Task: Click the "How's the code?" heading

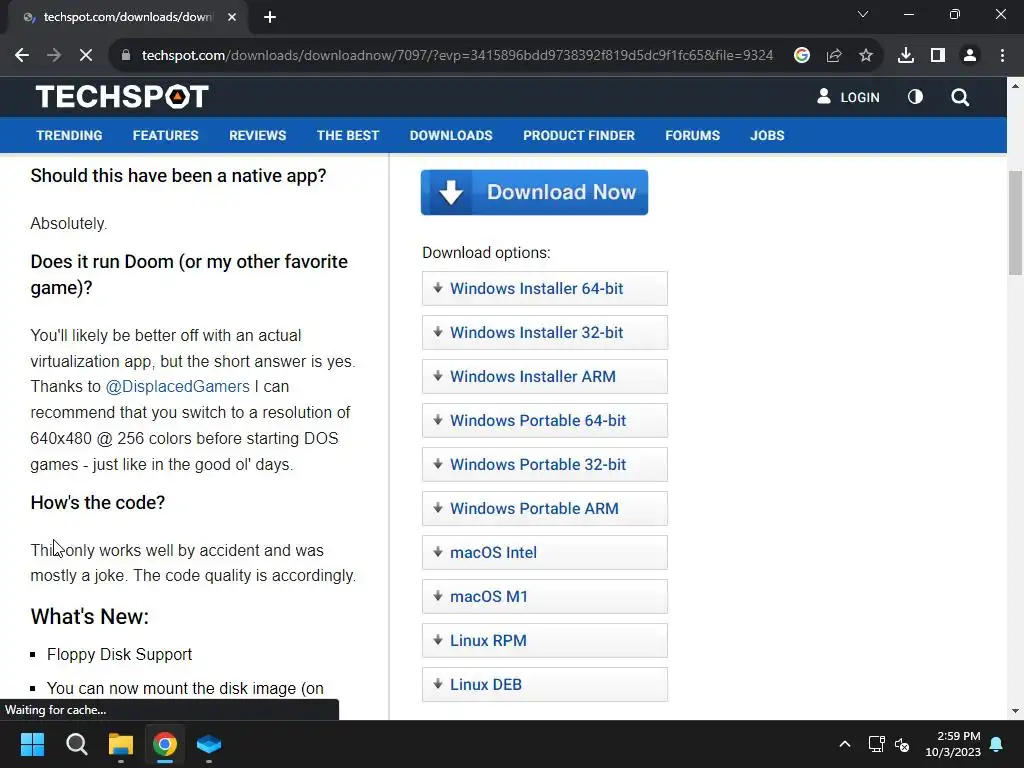Action: coord(97,503)
